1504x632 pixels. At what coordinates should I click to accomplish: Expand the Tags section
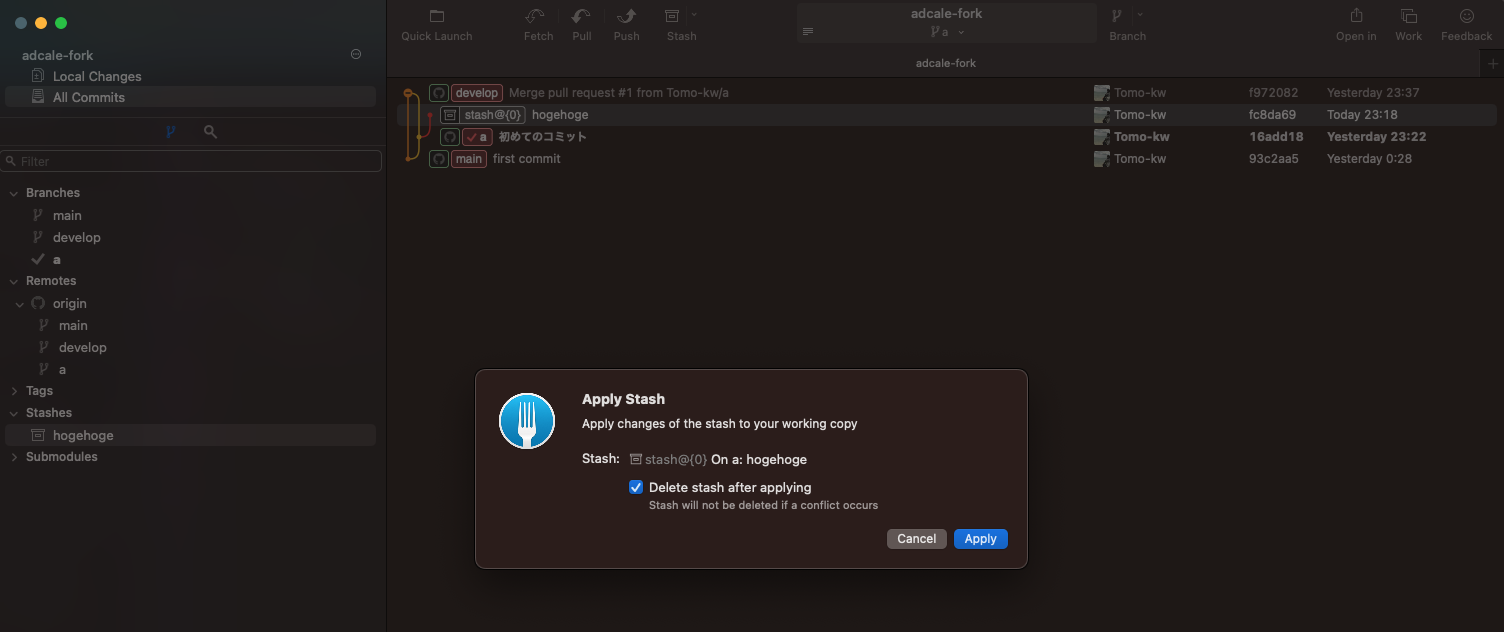pyautogui.click(x=14, y=390)
